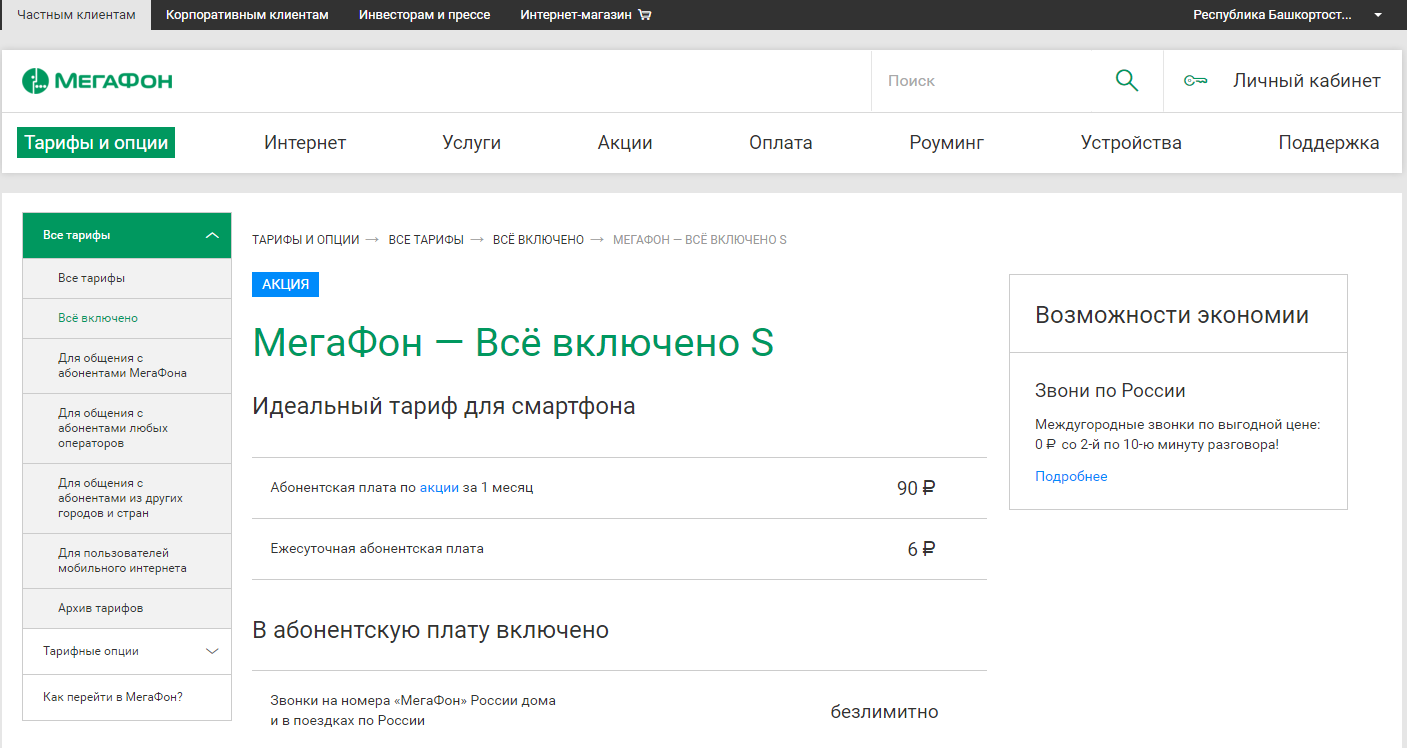
Task: Click ТАРИФЫ И ОПЦИИ breadcrumb
Action: [305, 240]
